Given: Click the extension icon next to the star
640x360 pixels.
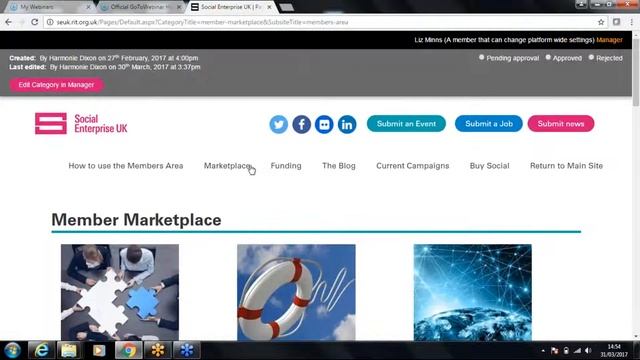Looking at the screenshot, I should [x=616, y=22].
